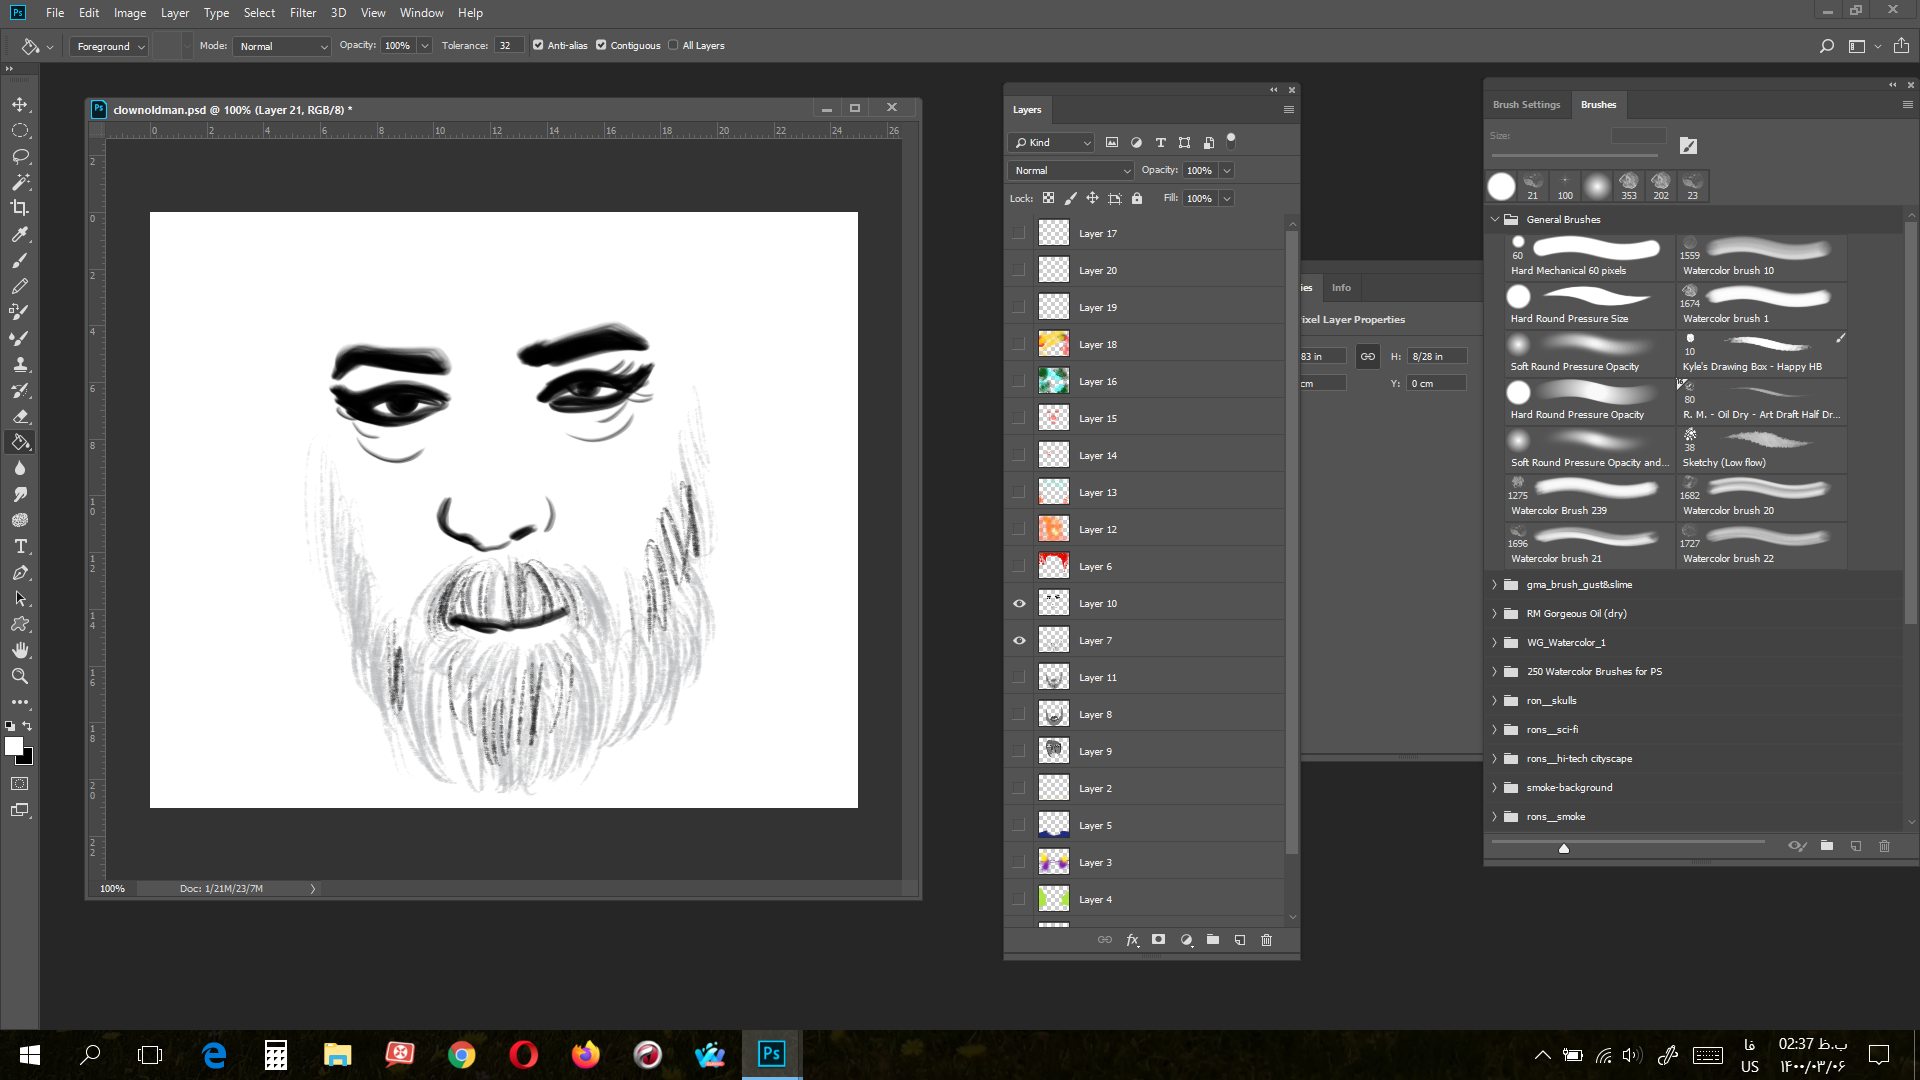1920x1080 pixels.
Task: Add a layer style with fx icon
Action: click(x=1132, y=940)
